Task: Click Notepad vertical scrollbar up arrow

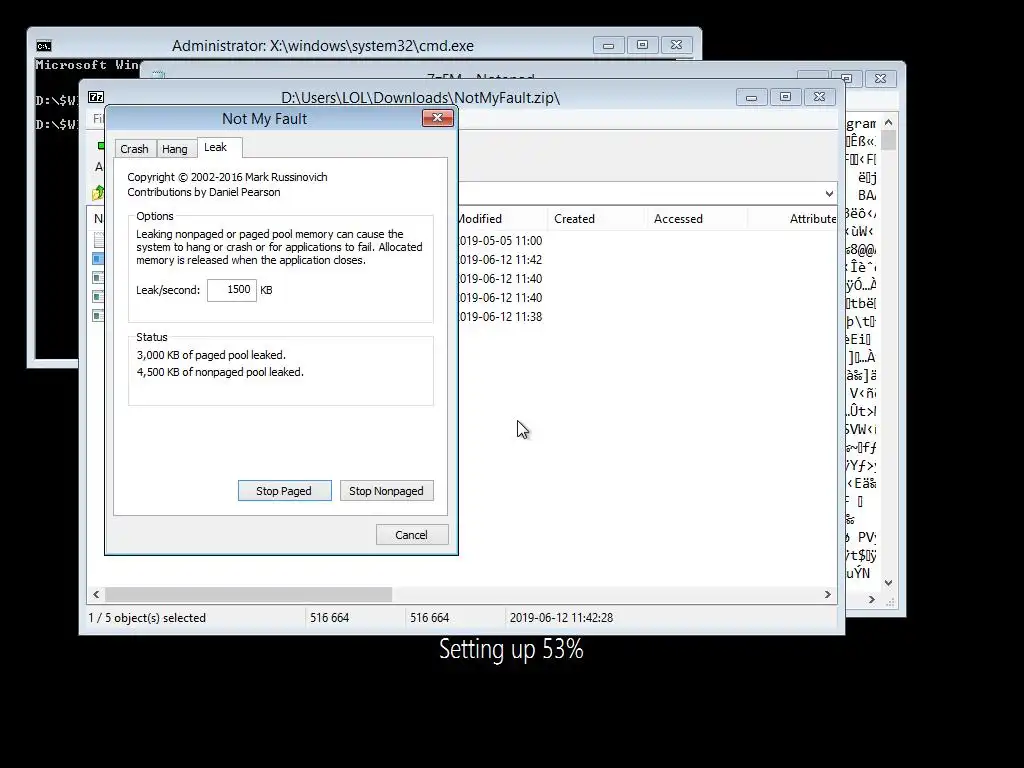Action: tap(888, 123)
